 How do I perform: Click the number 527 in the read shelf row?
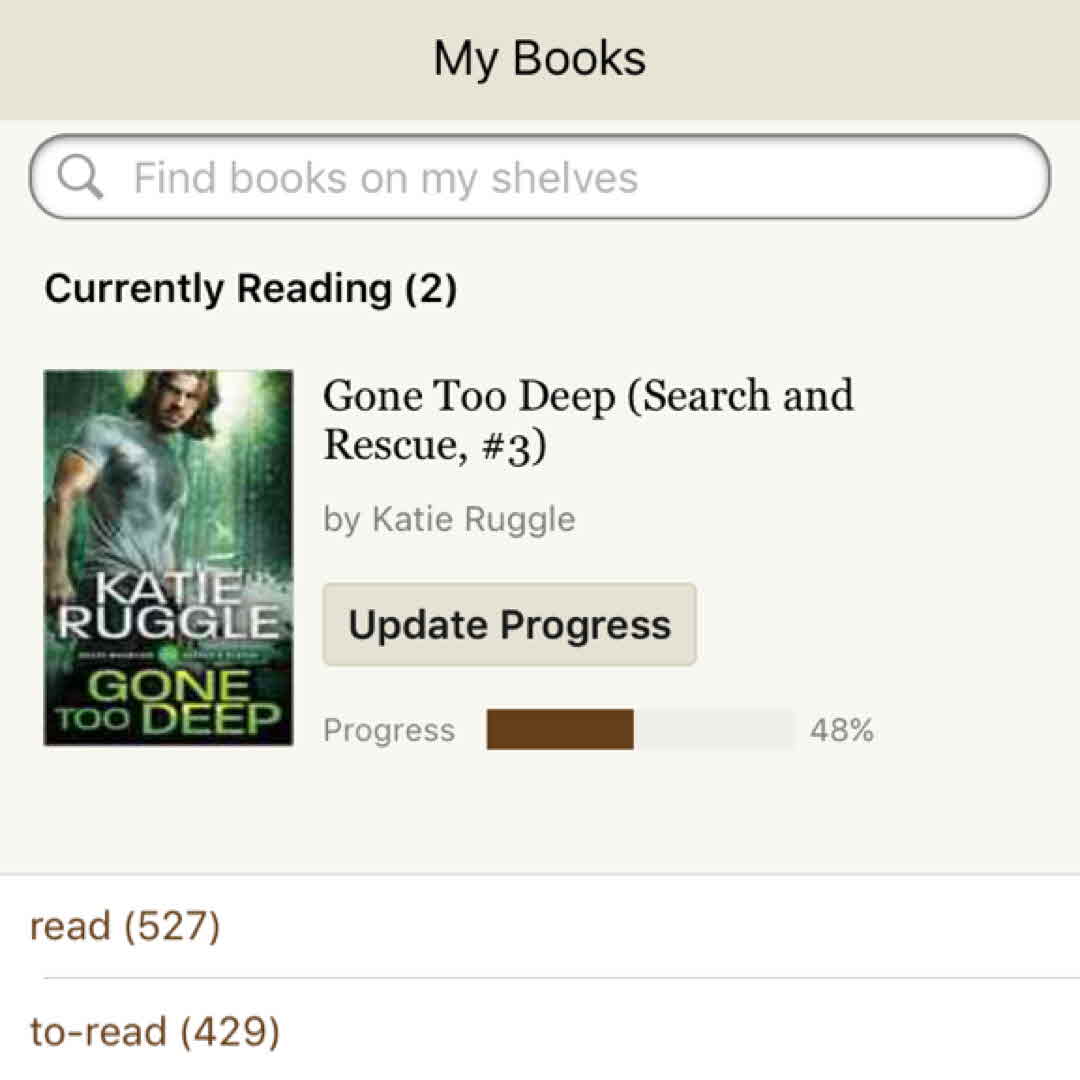(171, 926)
